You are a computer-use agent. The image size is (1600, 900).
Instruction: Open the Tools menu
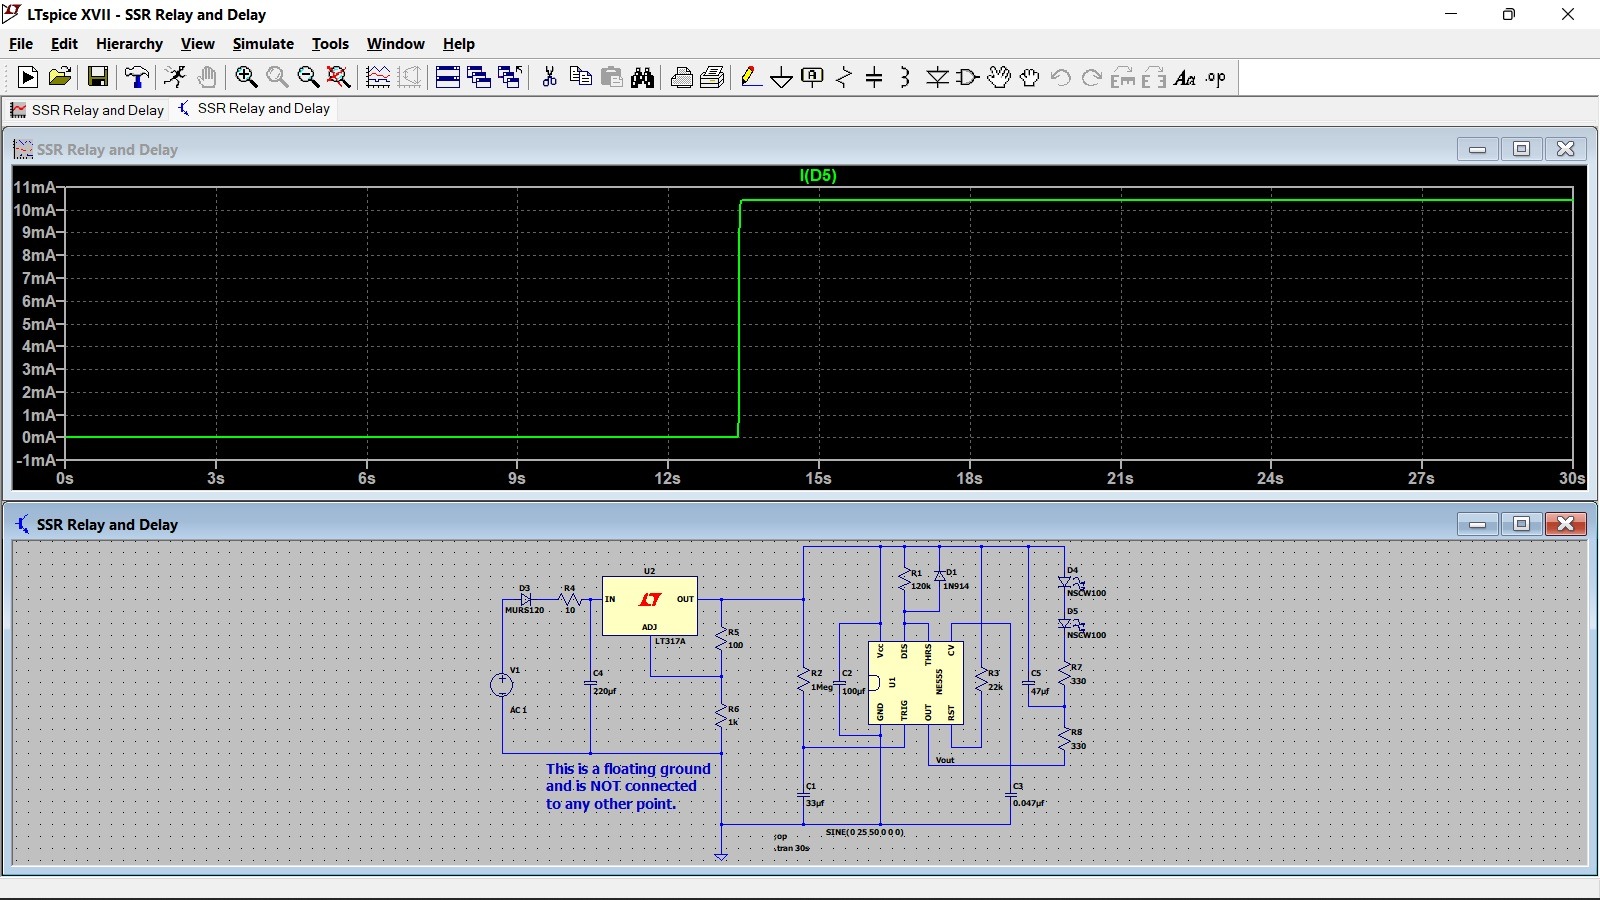[x=330, y=44]
